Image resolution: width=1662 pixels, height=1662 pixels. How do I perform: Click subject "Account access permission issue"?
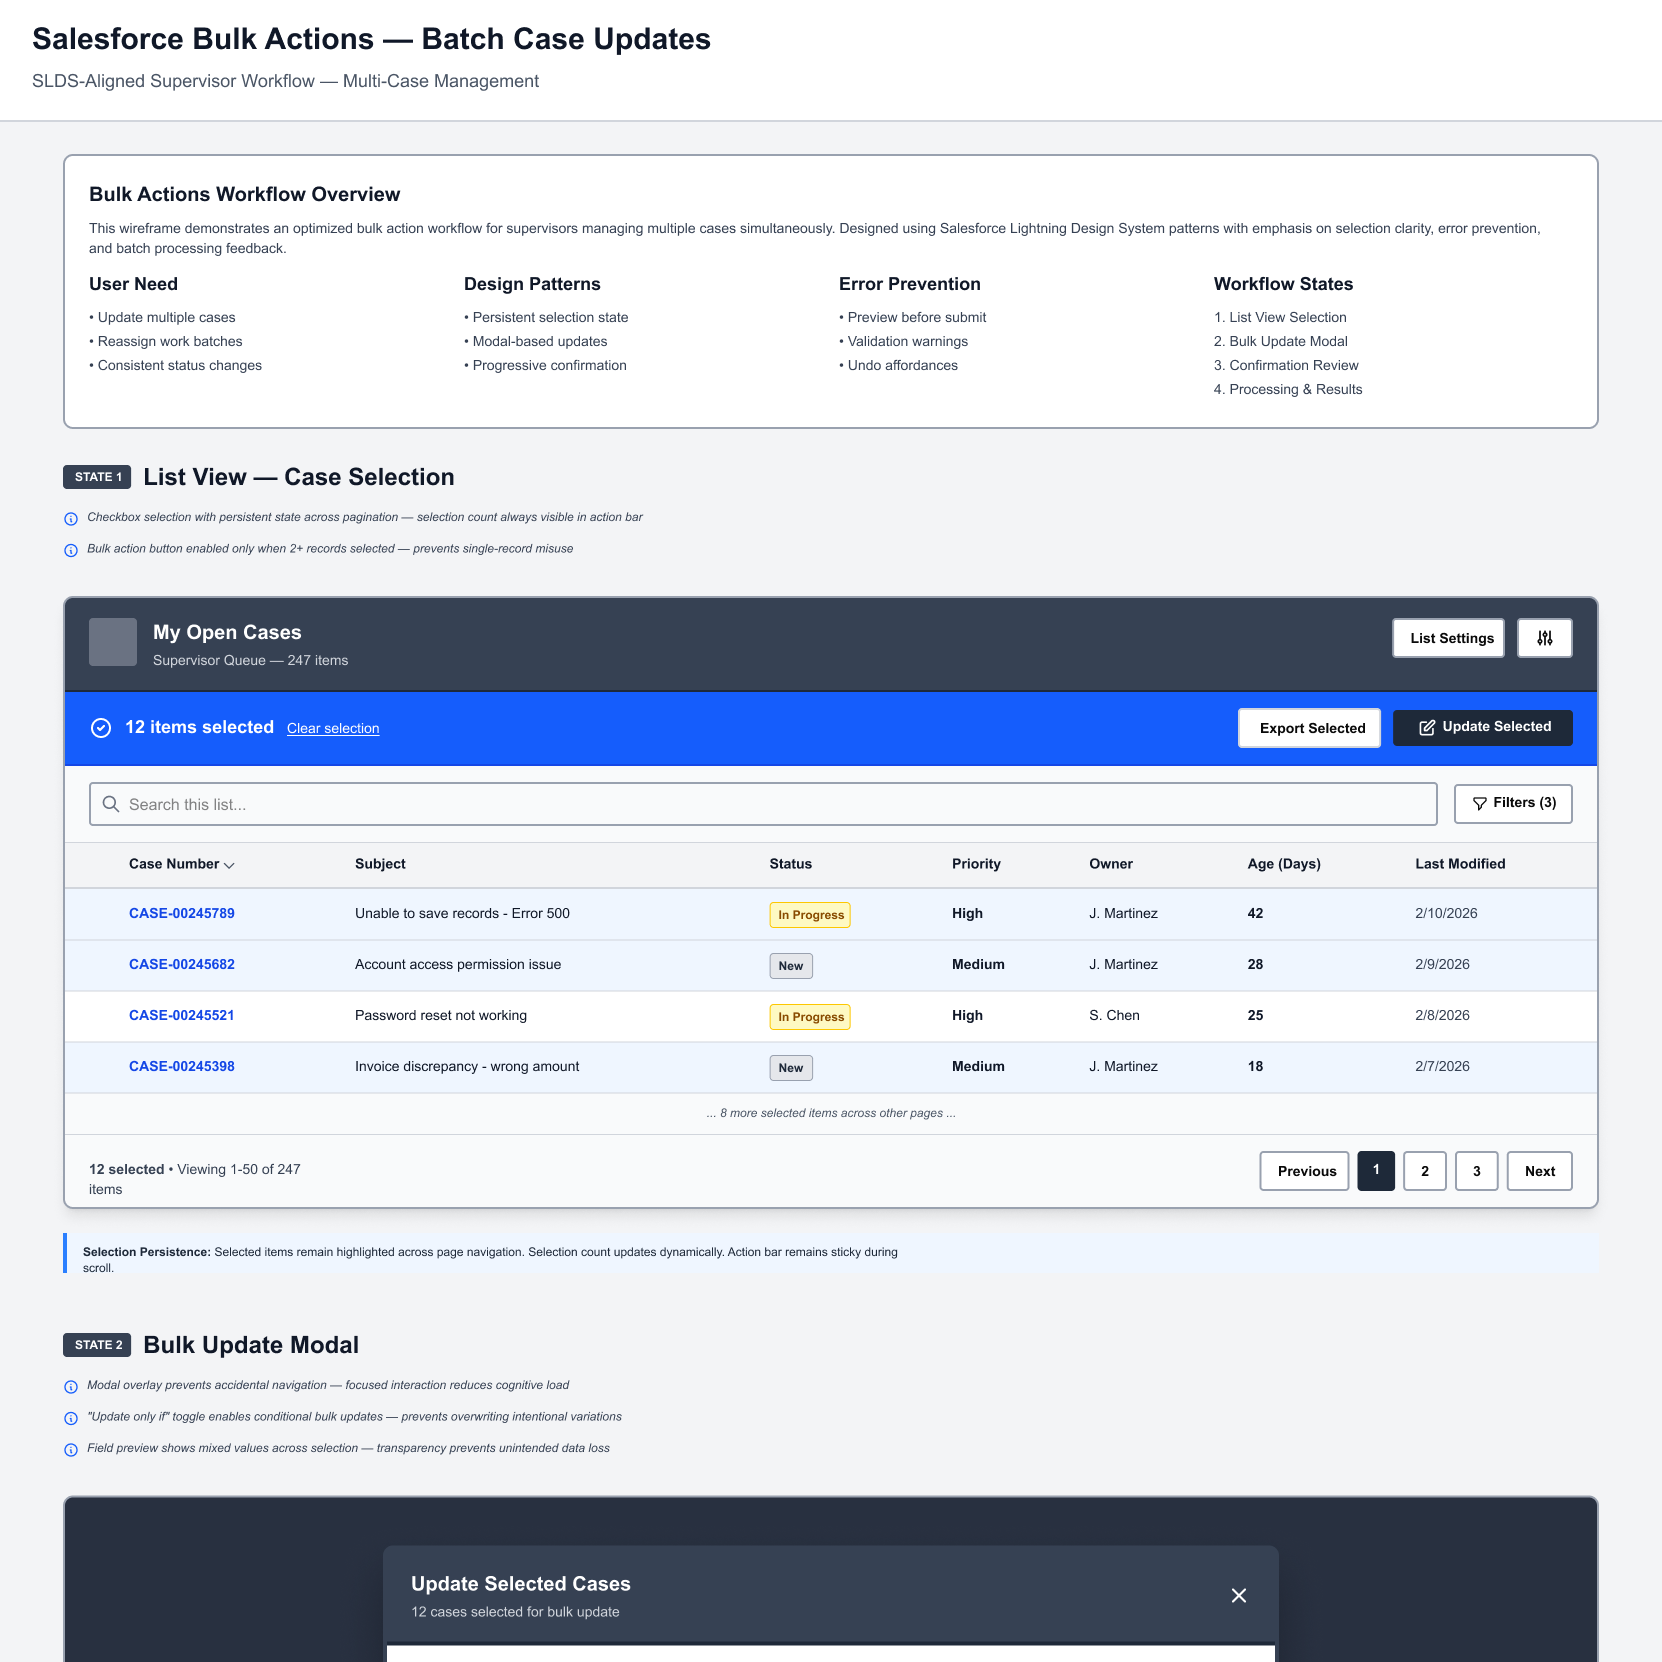click(458, 964)
